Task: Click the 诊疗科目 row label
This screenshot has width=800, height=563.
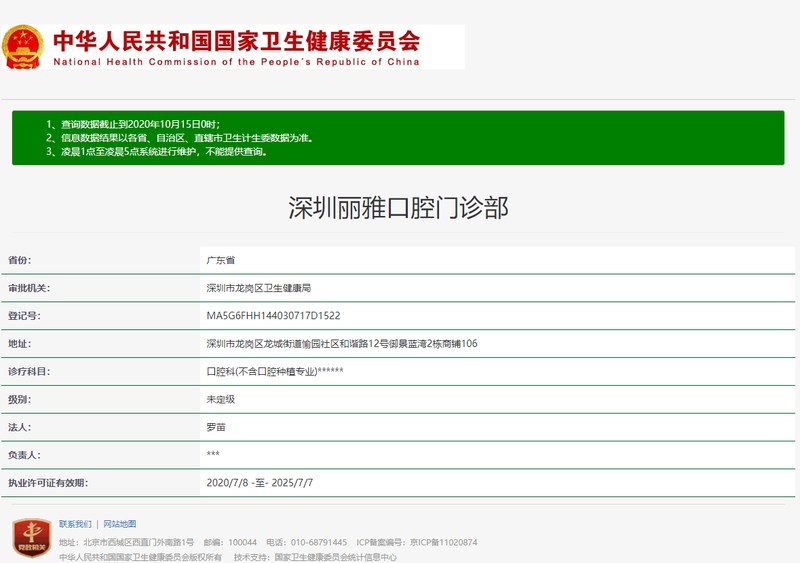Action: click(x=29, y=372)
